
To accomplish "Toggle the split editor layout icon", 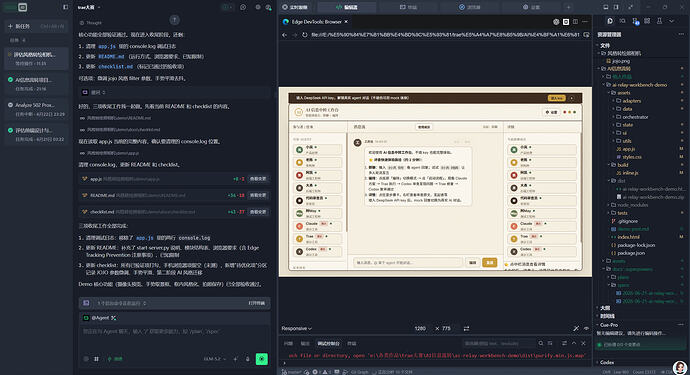I will (616, 7).
